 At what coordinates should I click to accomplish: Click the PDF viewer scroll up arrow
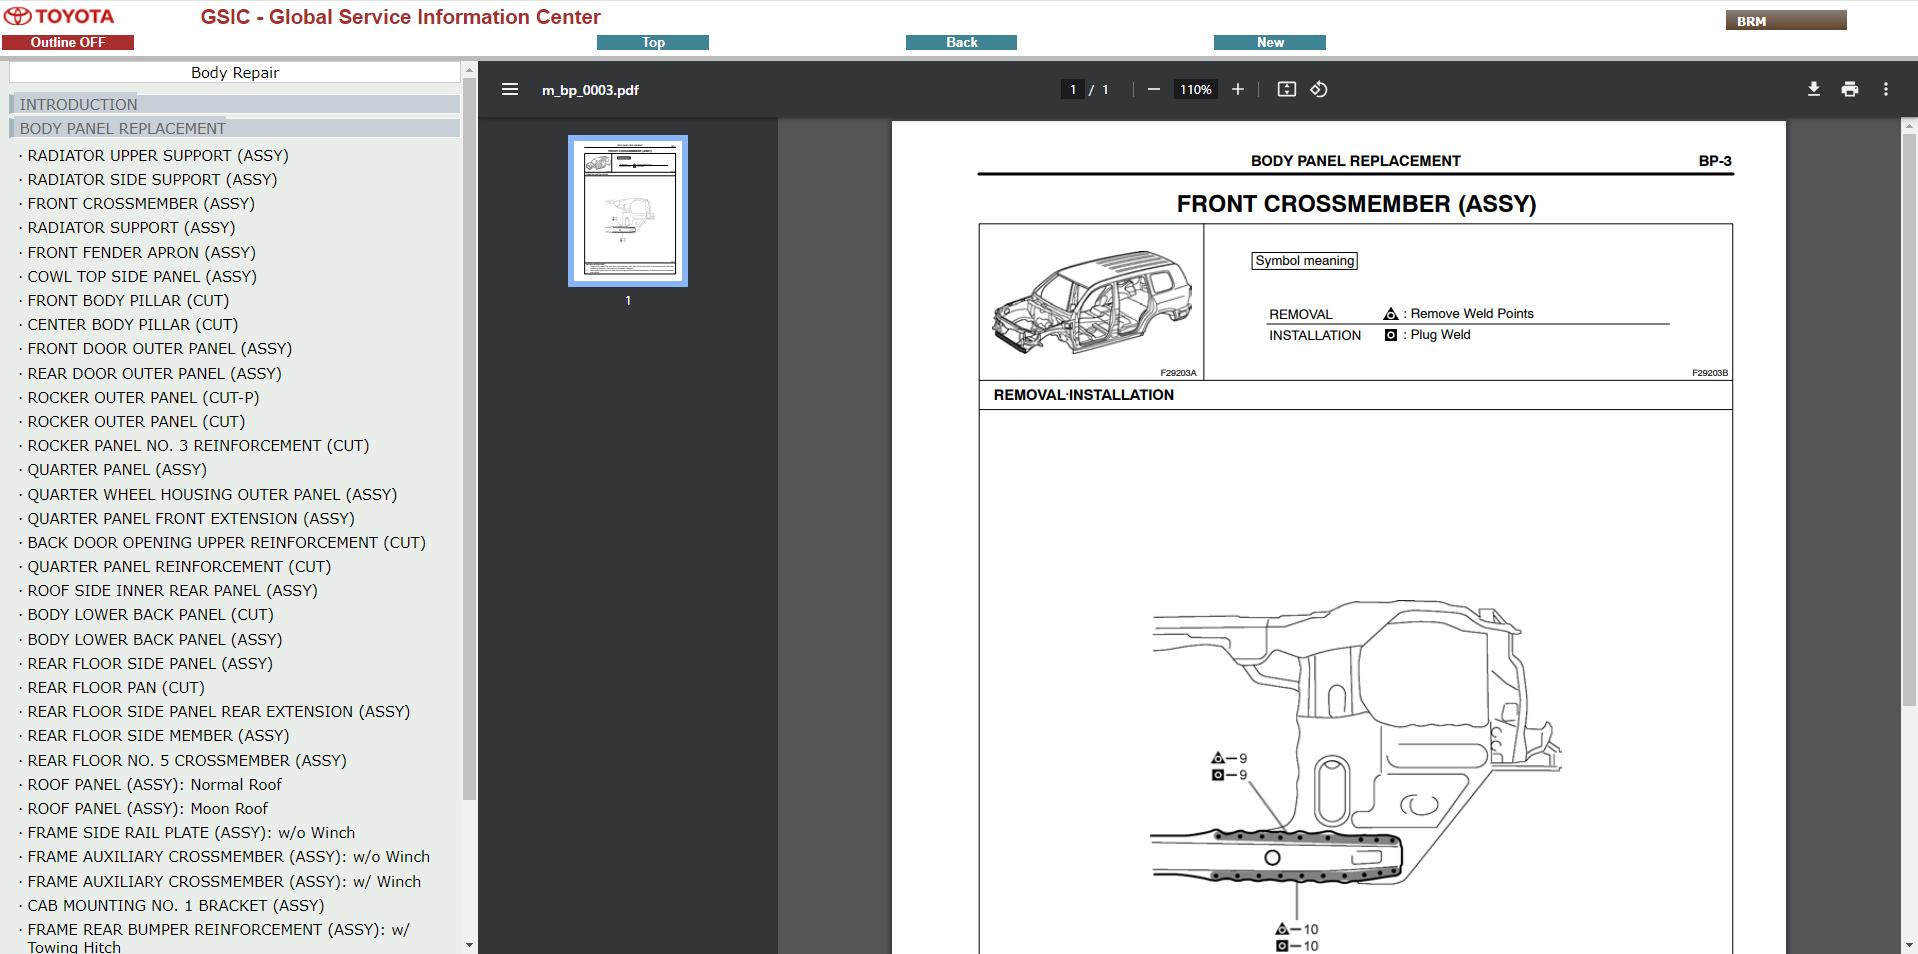(1909, 125)
